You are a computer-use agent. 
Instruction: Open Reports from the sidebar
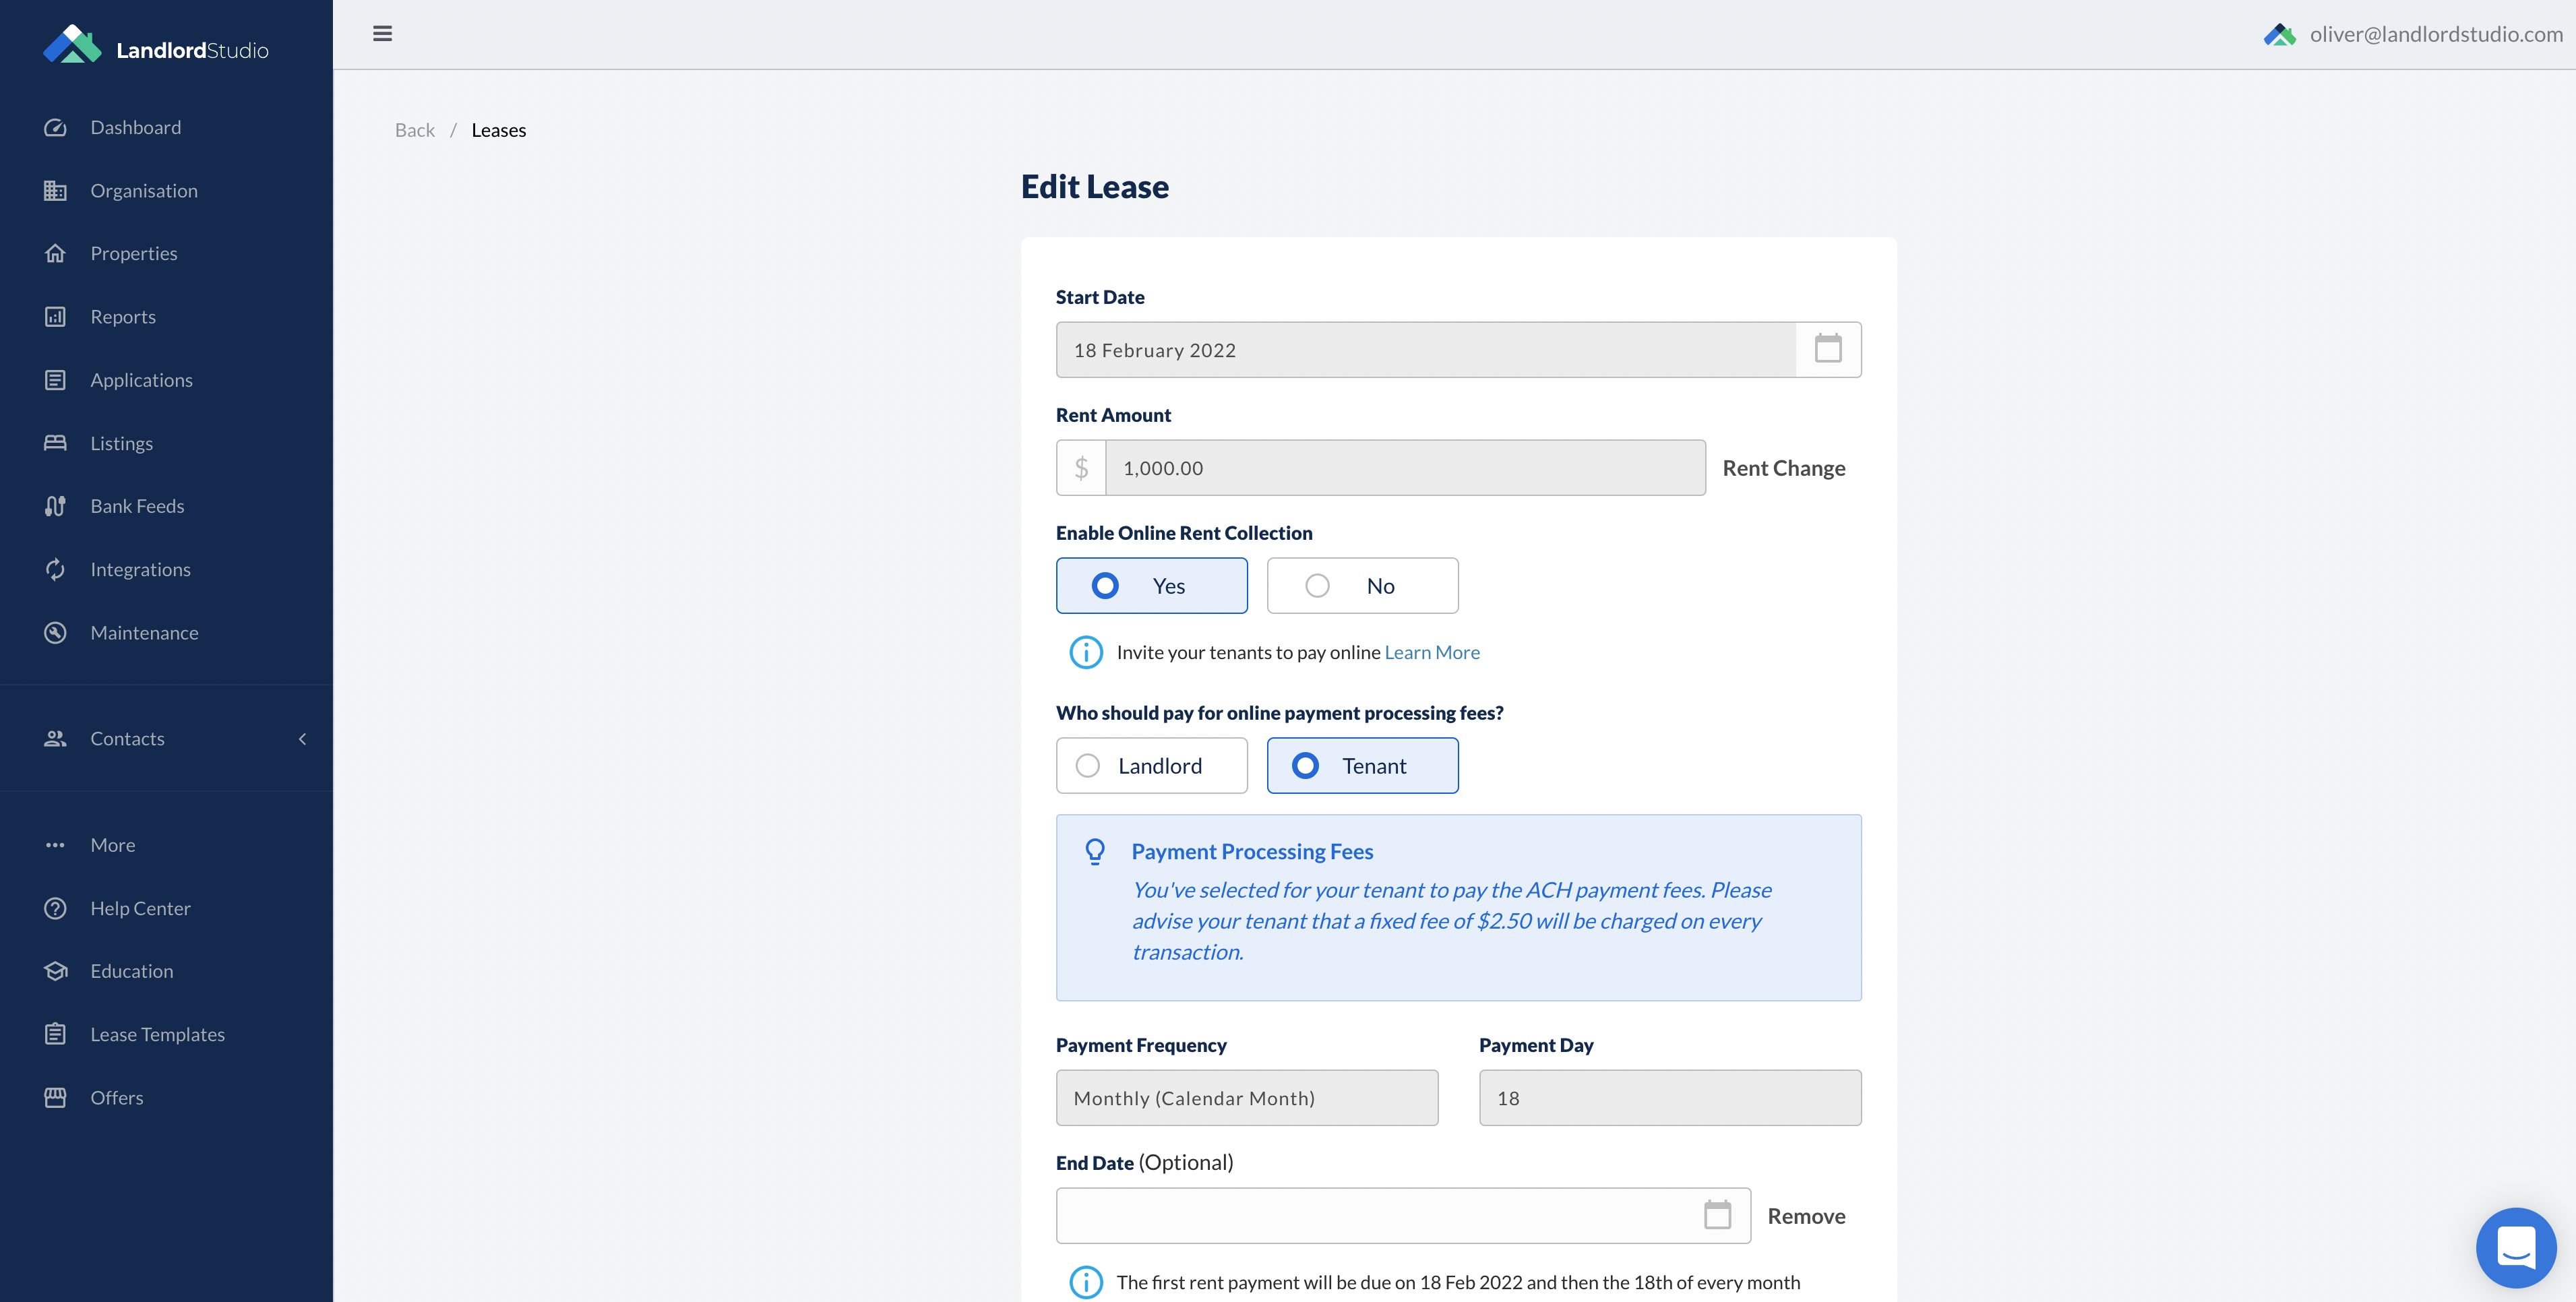point(123,317)
